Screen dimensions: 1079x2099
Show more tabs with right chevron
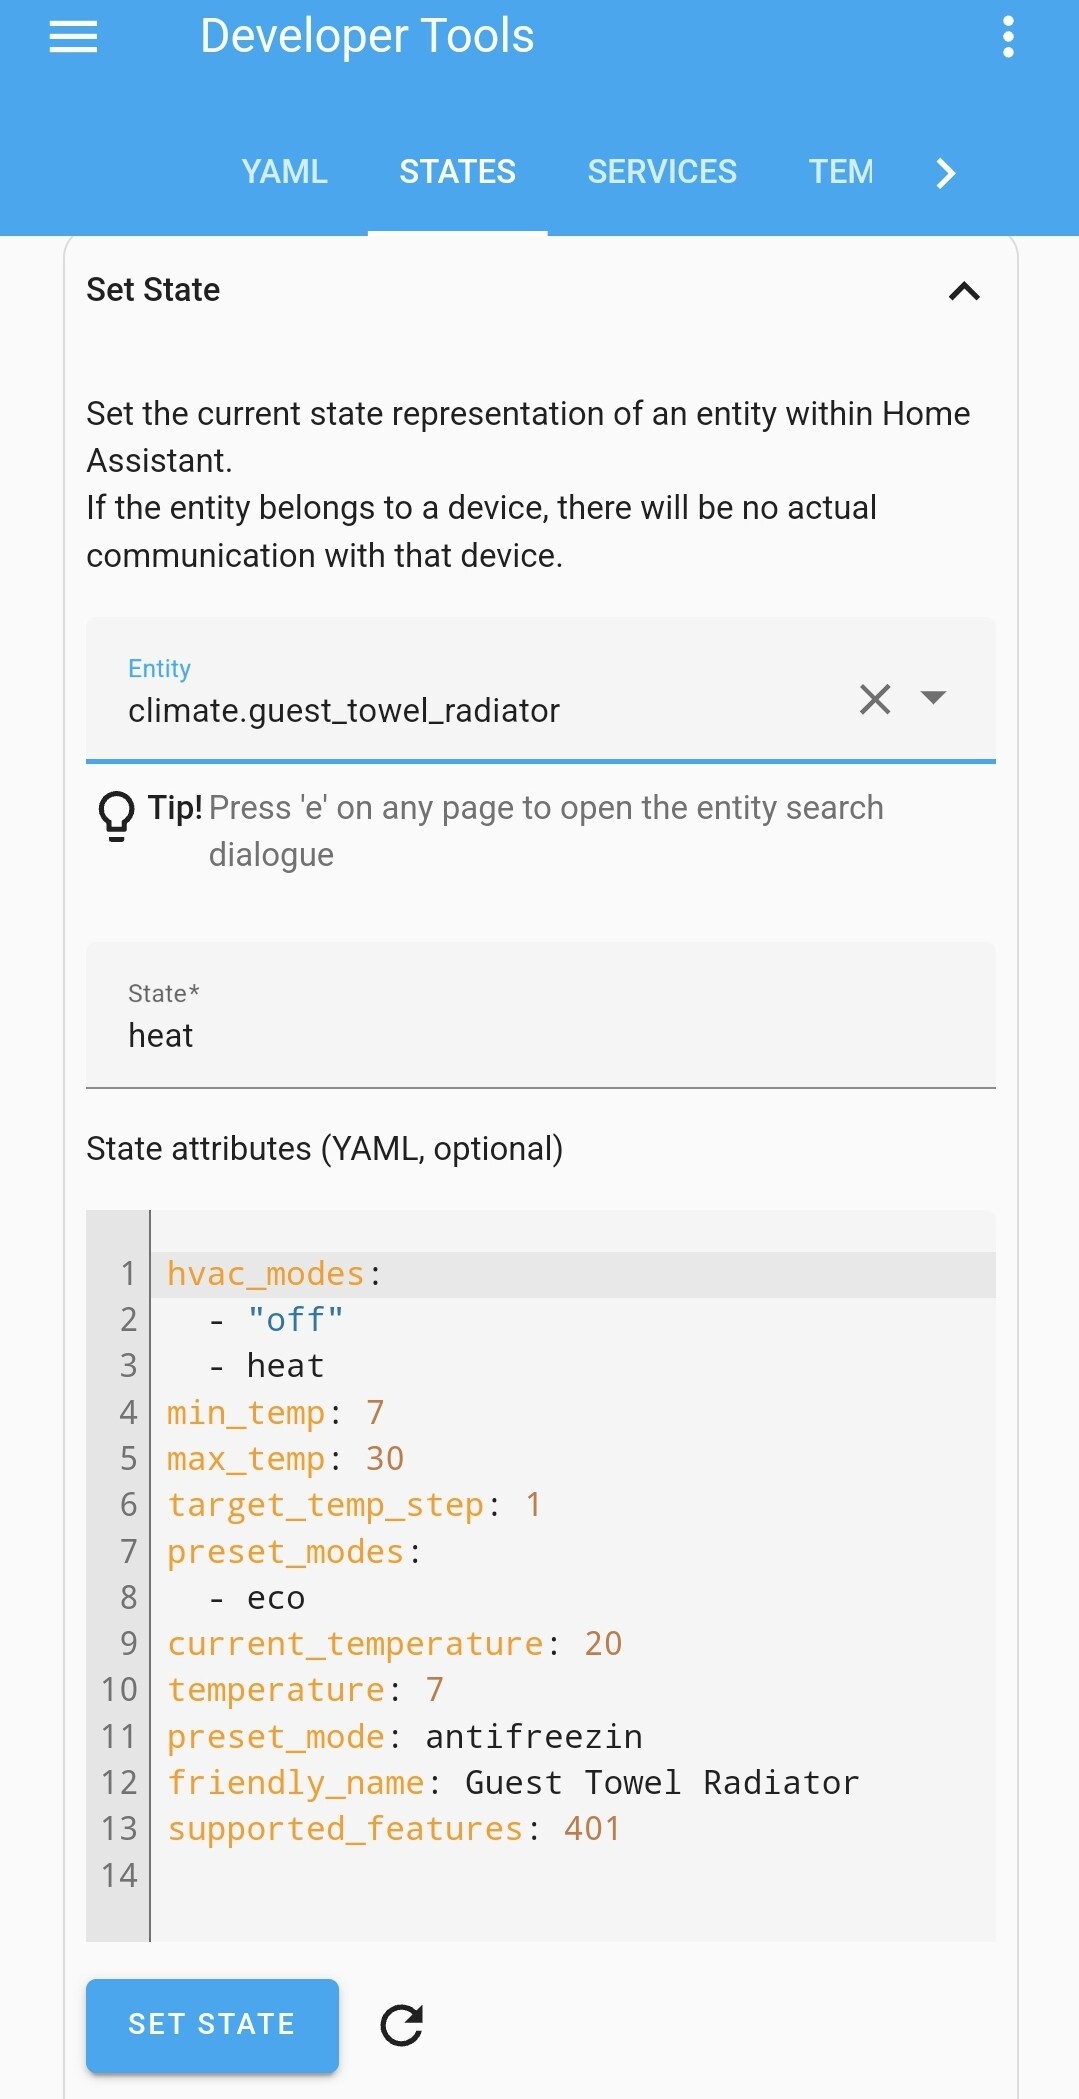[x=945, y=173]
